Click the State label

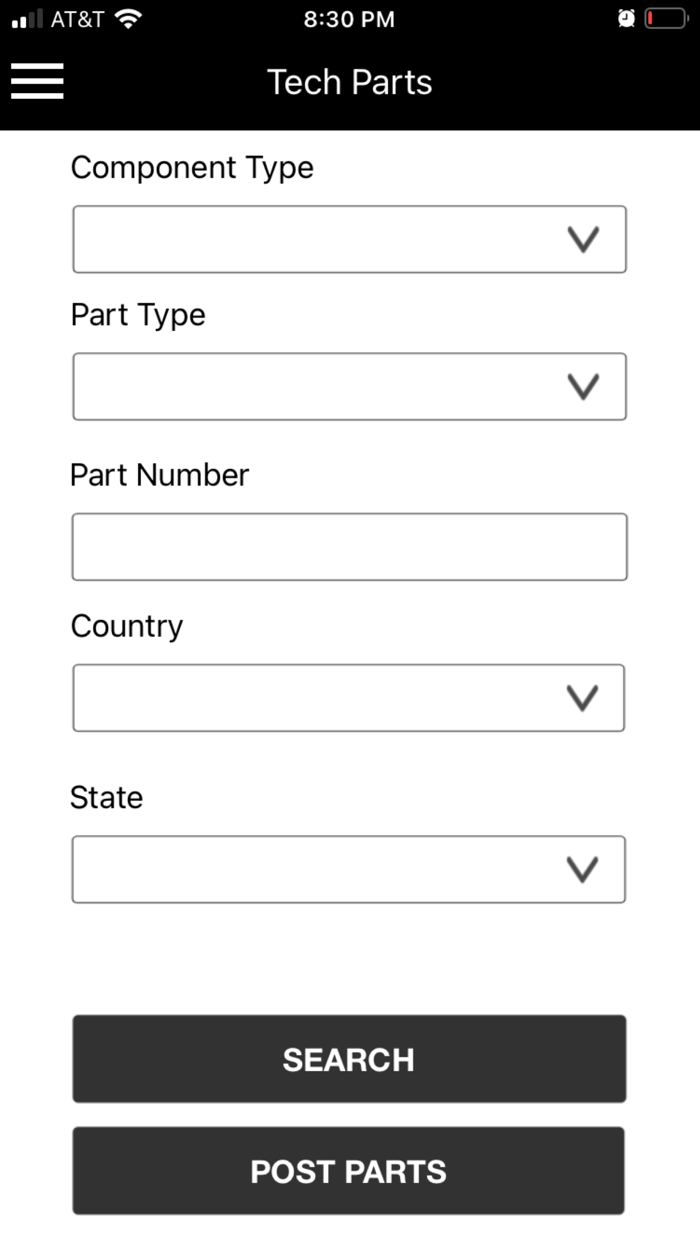pos(106,797)
